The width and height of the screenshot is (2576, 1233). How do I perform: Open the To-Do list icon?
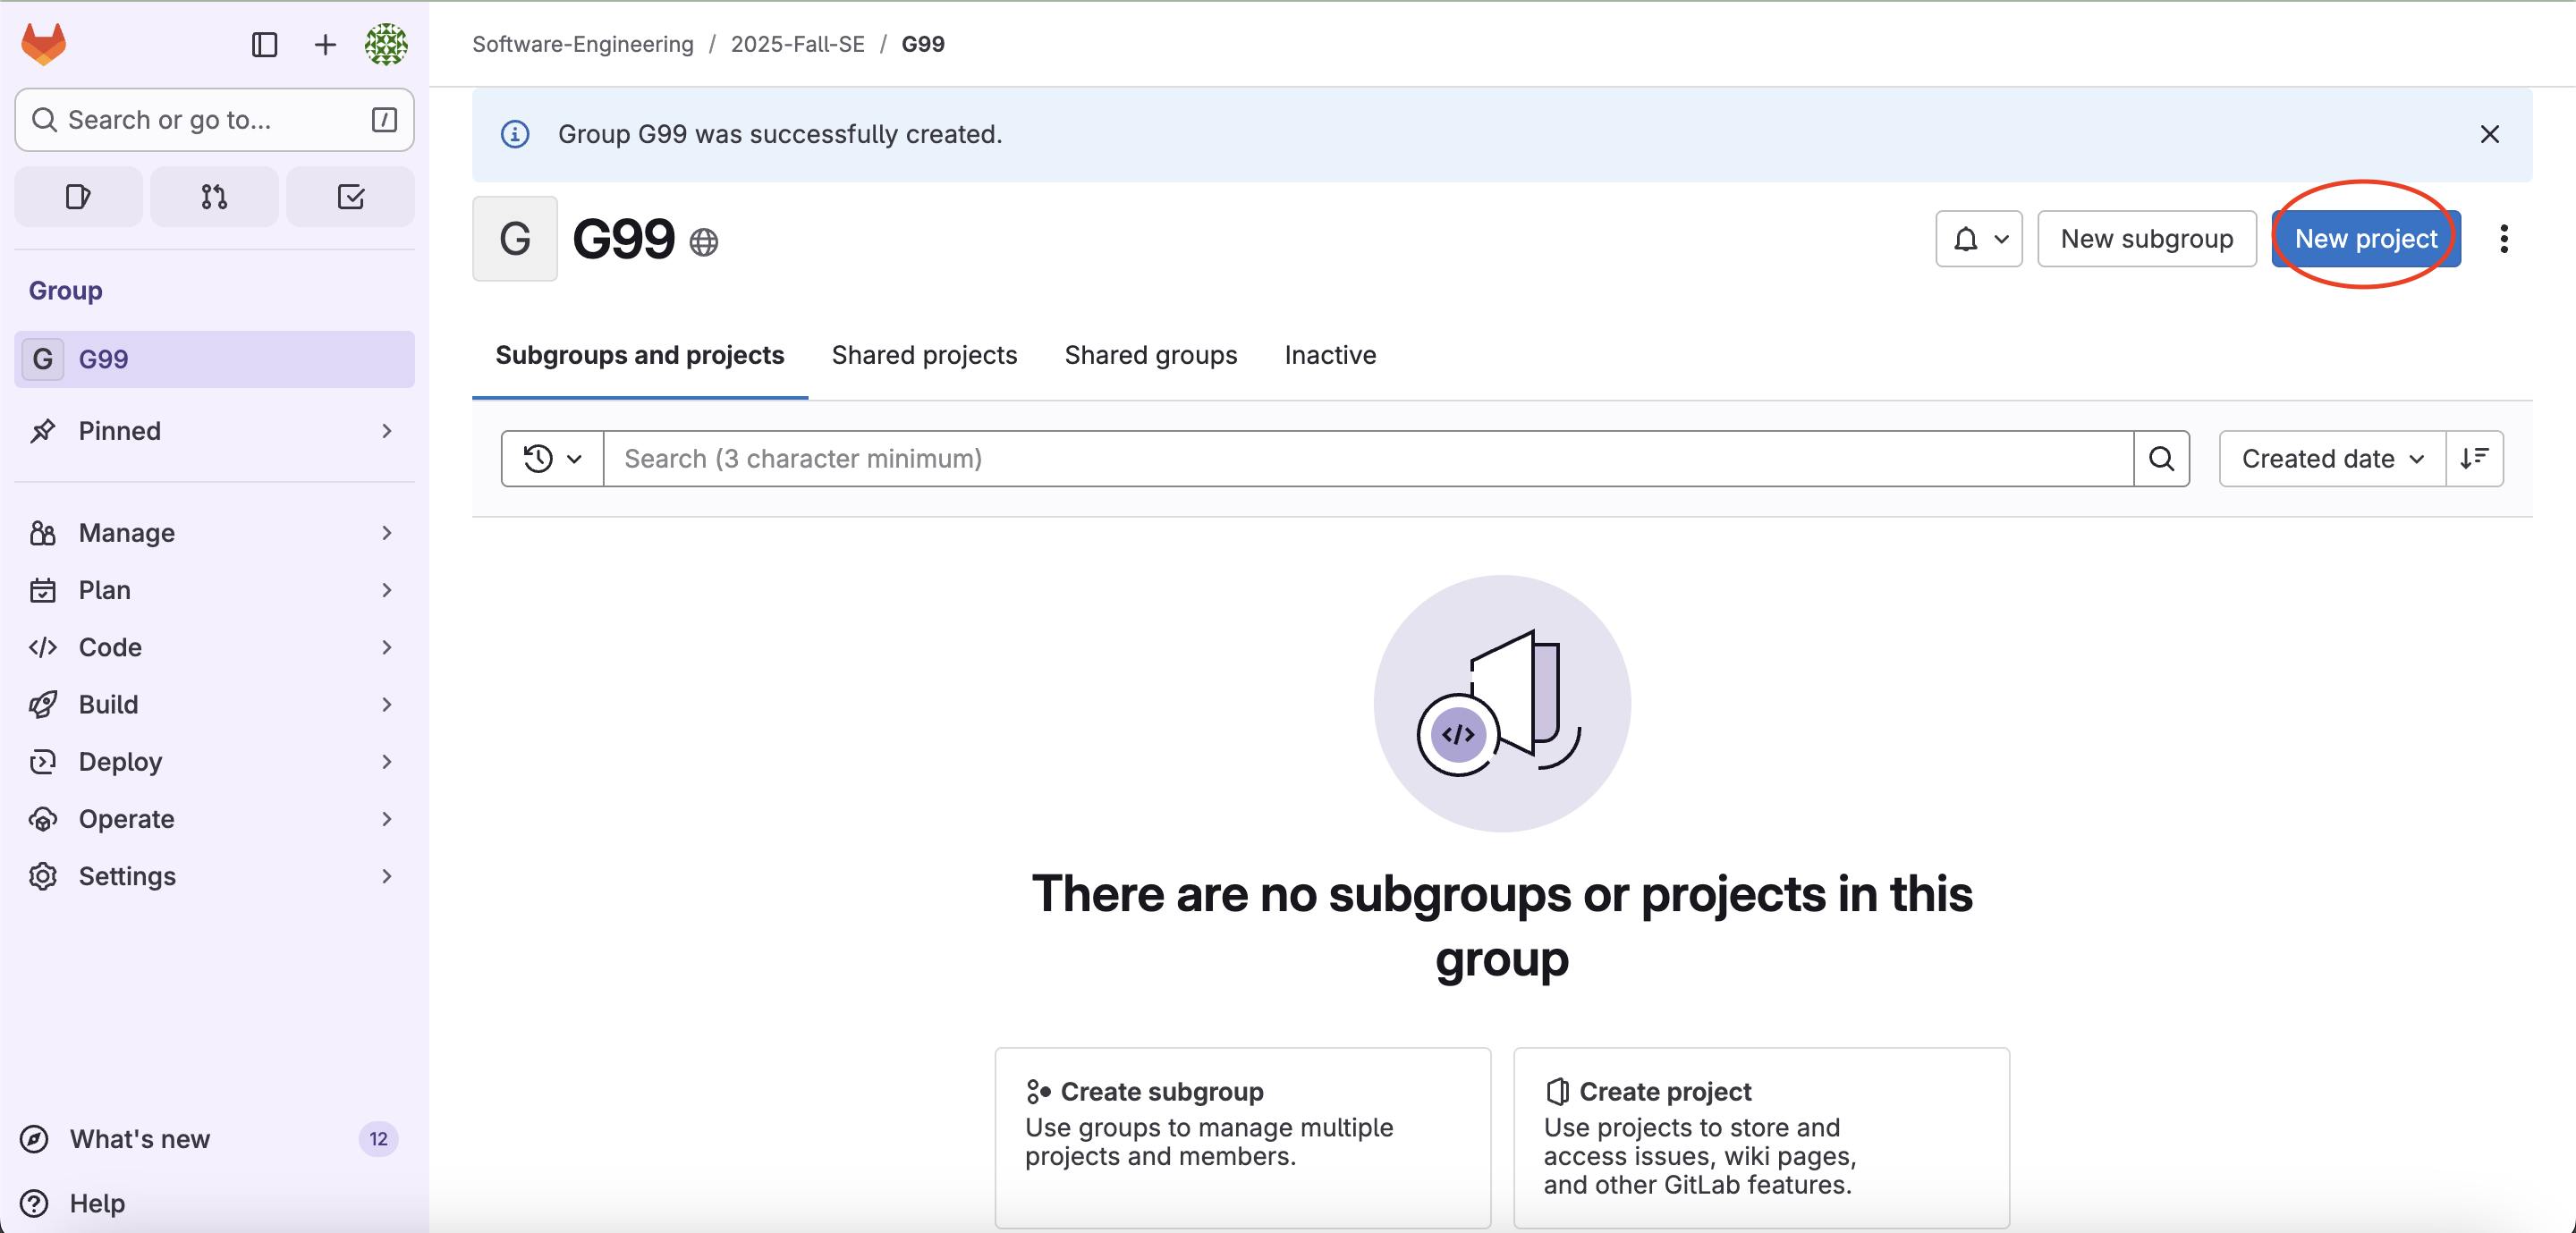pos(350,197)
